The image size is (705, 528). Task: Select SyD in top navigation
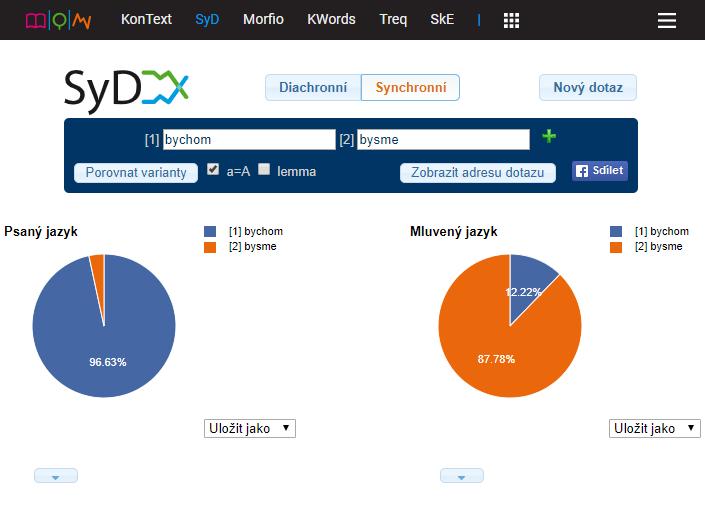point(207,19)
